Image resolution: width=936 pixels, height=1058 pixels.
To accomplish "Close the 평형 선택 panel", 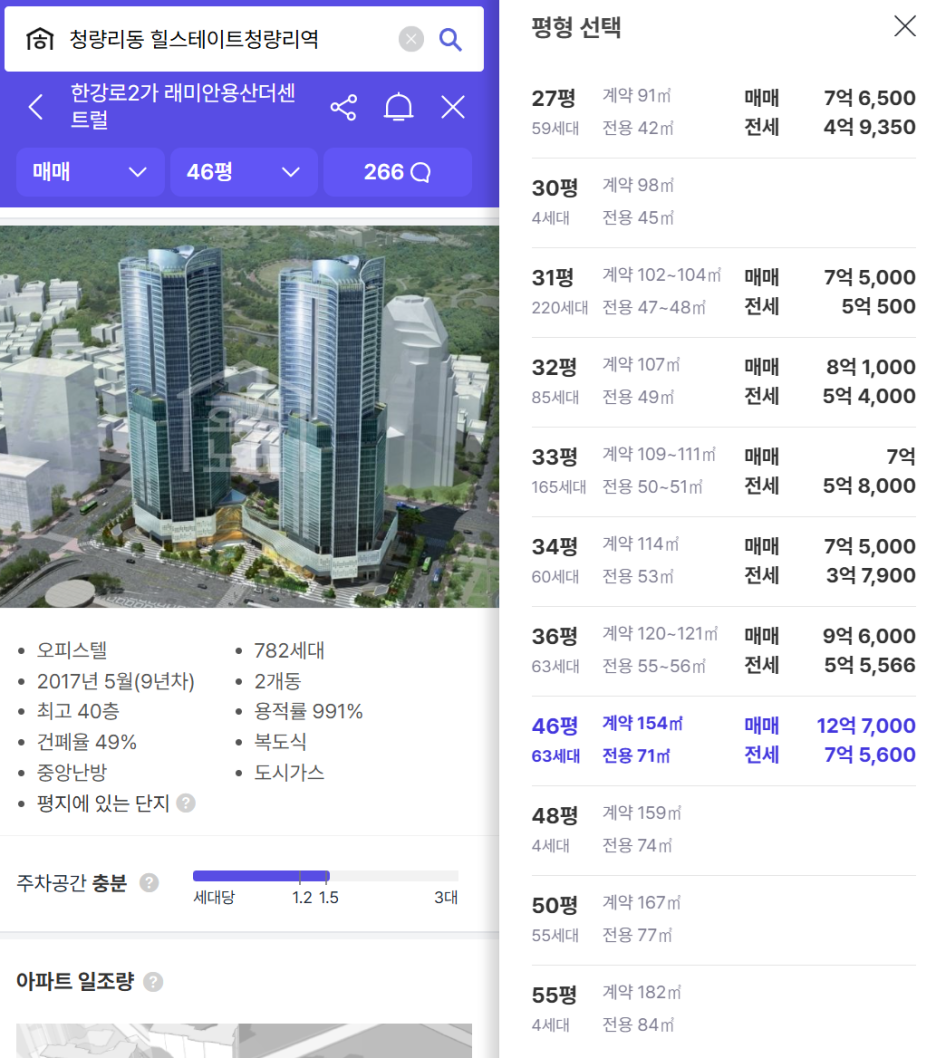I will (904, 26).
